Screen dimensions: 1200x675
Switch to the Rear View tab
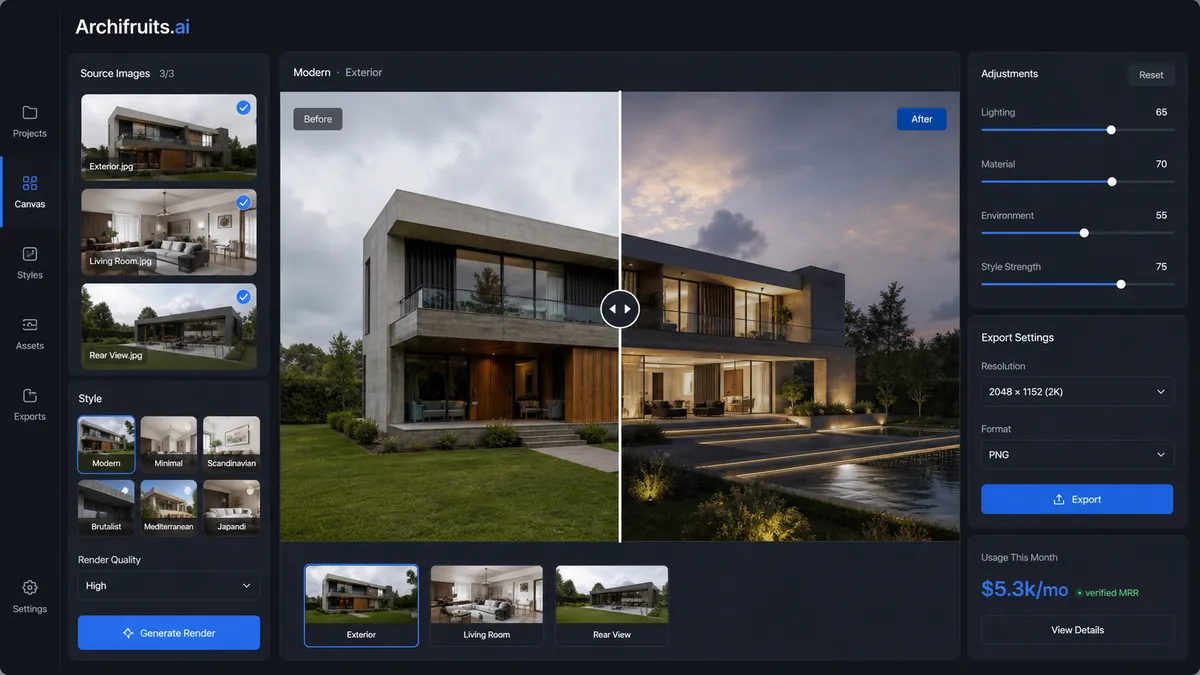[612, 606]
